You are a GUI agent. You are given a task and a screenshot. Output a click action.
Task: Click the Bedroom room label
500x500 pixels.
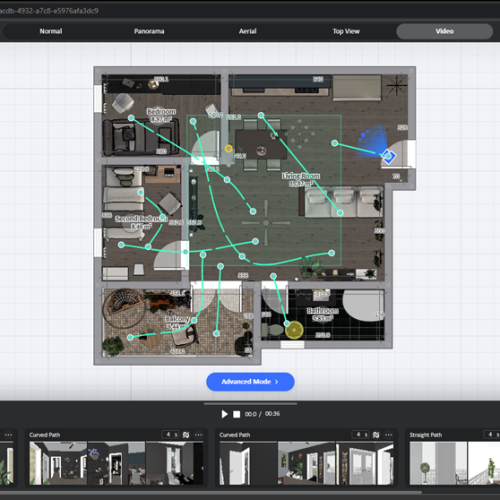point(161,111)
